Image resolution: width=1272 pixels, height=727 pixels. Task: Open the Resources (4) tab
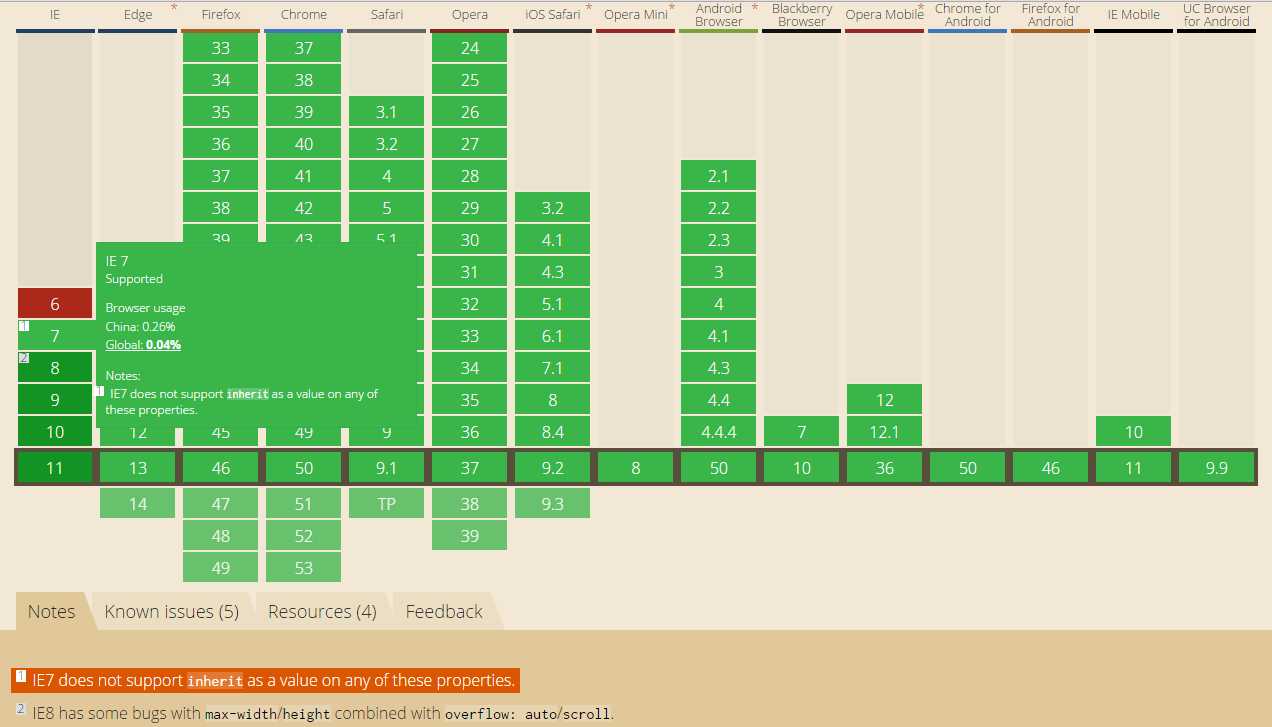(x=322, y=611)
